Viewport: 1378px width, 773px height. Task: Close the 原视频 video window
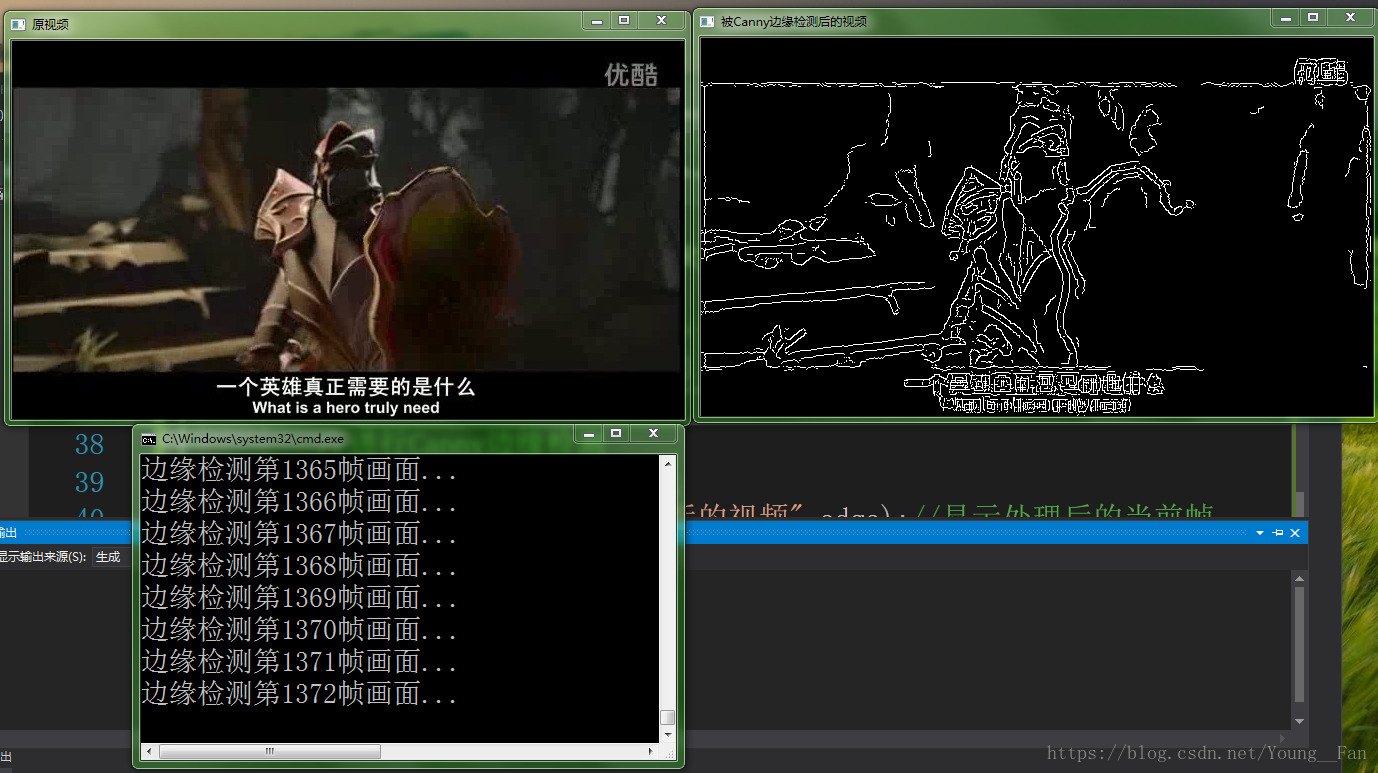[x=661, y=20]
